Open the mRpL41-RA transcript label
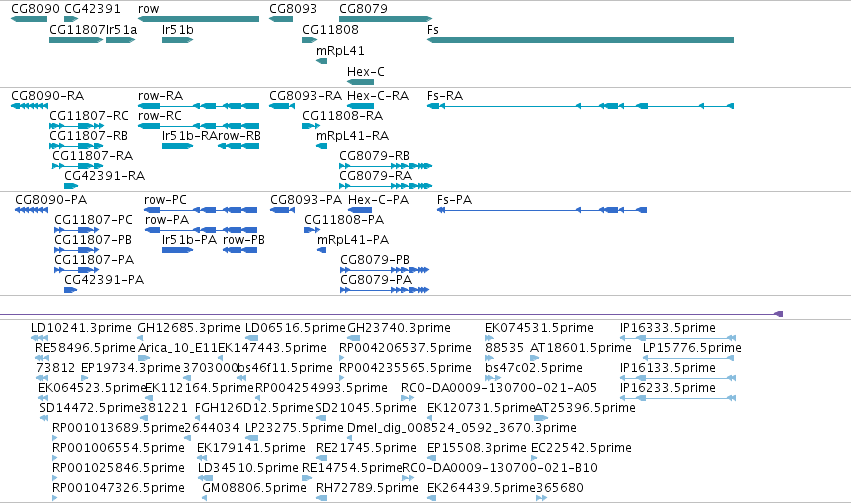 (353, 136)
